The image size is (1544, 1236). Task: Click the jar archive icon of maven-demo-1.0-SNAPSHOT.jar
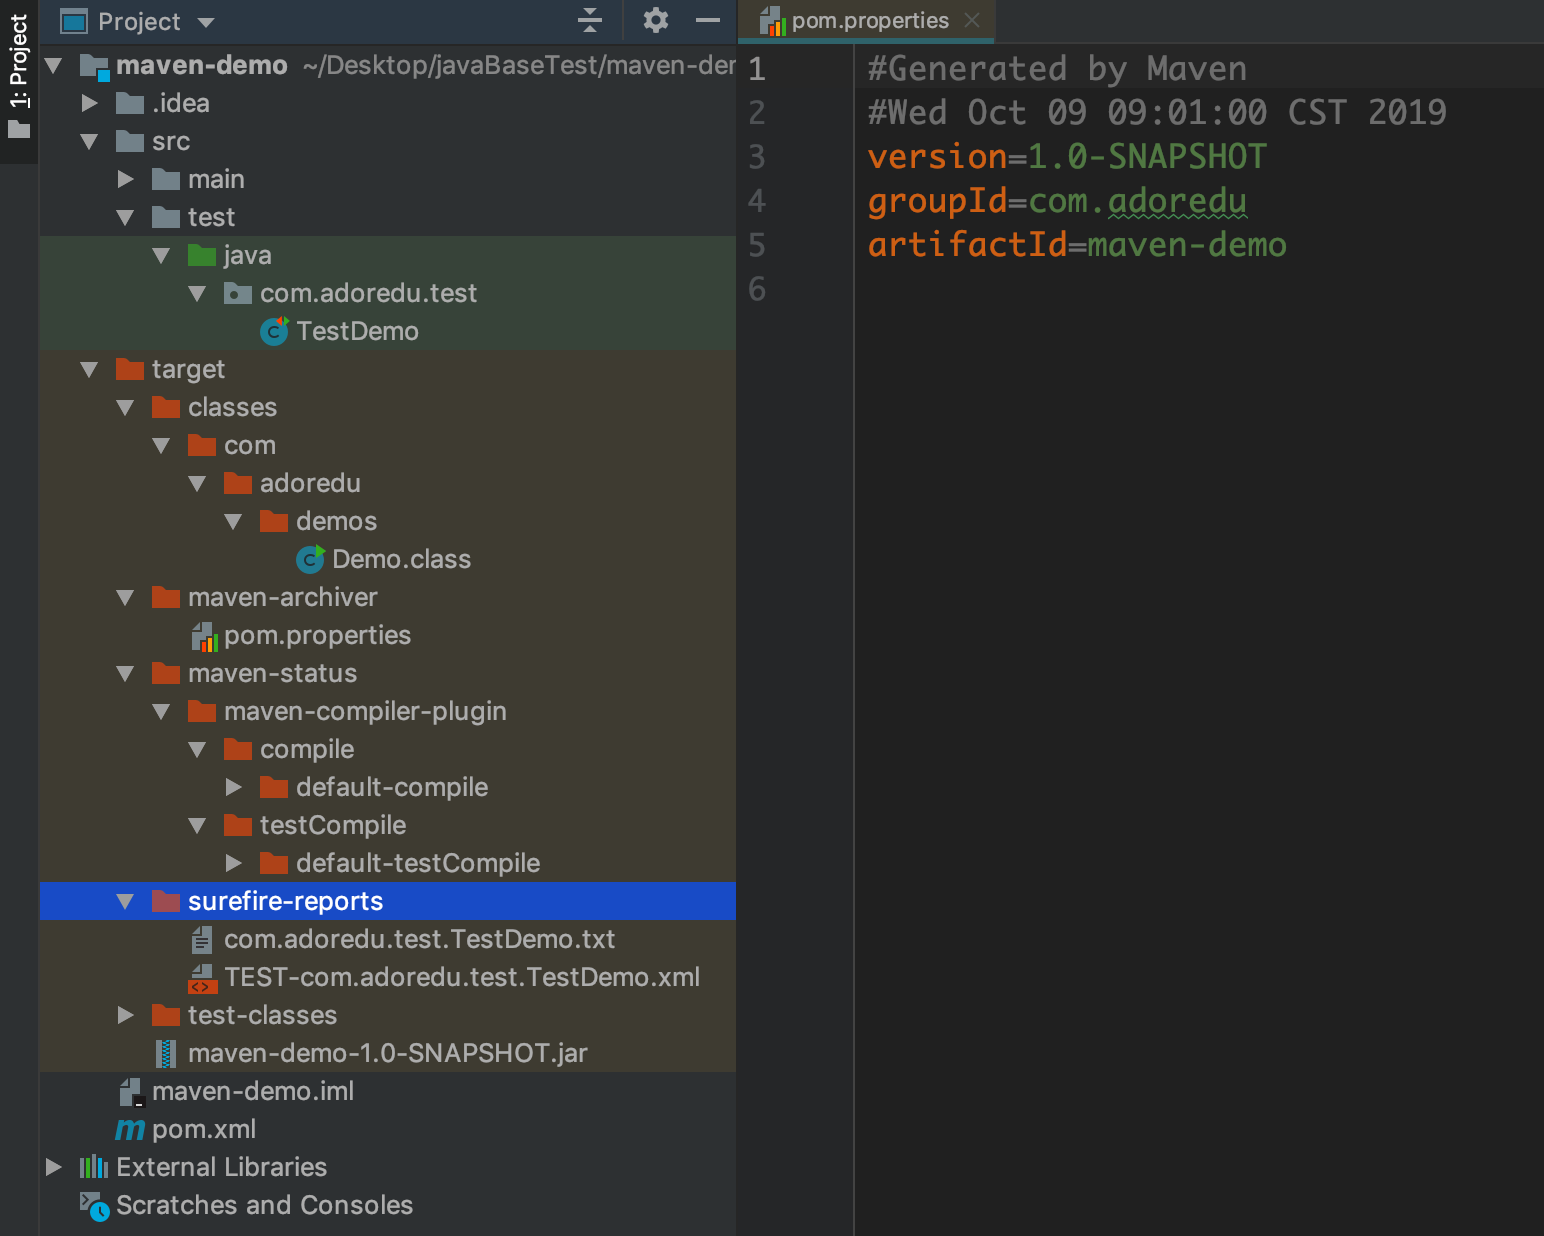click(166, 1053)
